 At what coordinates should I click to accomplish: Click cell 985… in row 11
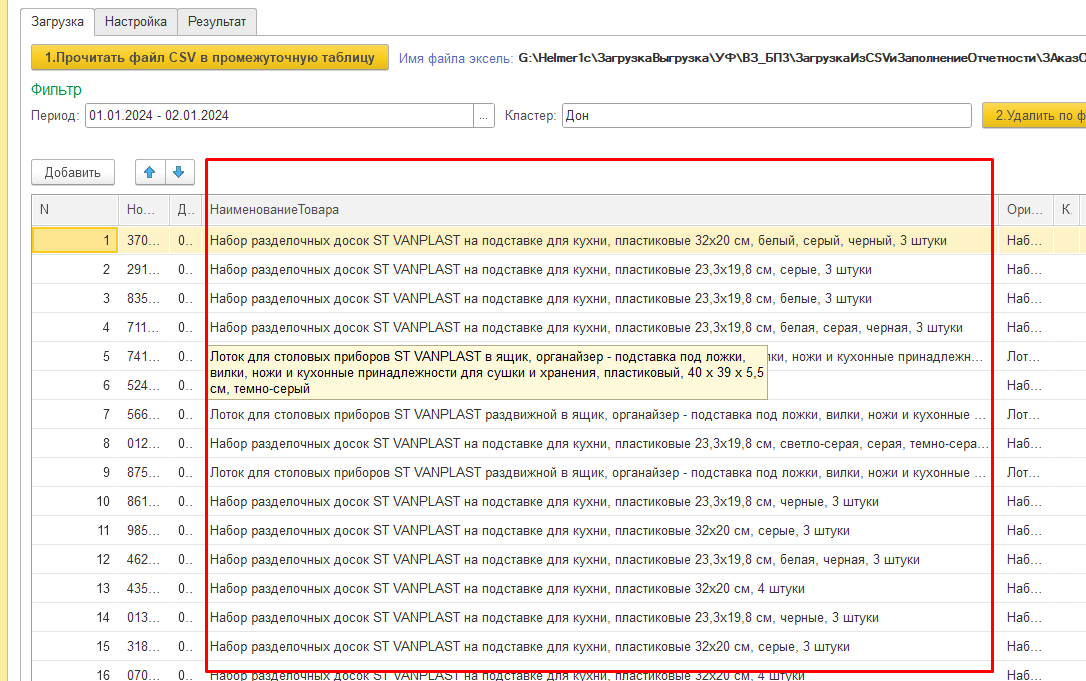pyautogui.click(x=144, y=531)
